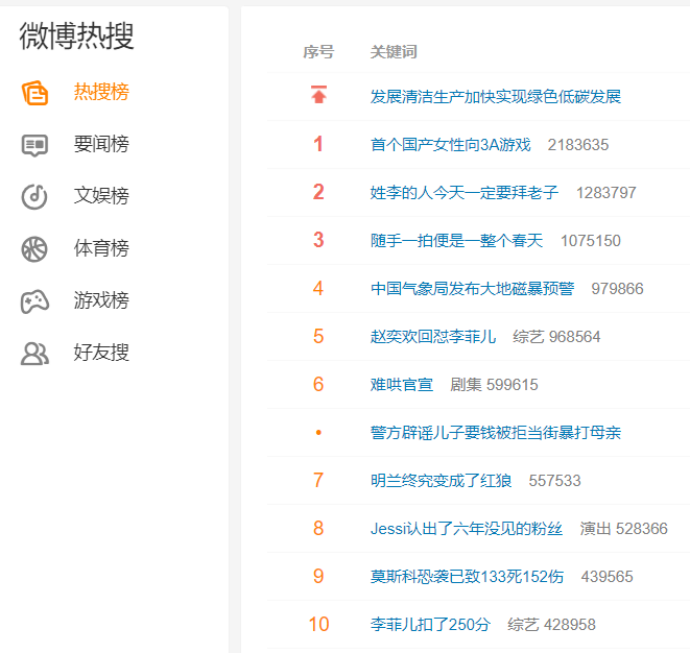Click the heat count 439565
This screenshot has height=653, width=690.
pos(607,576)
